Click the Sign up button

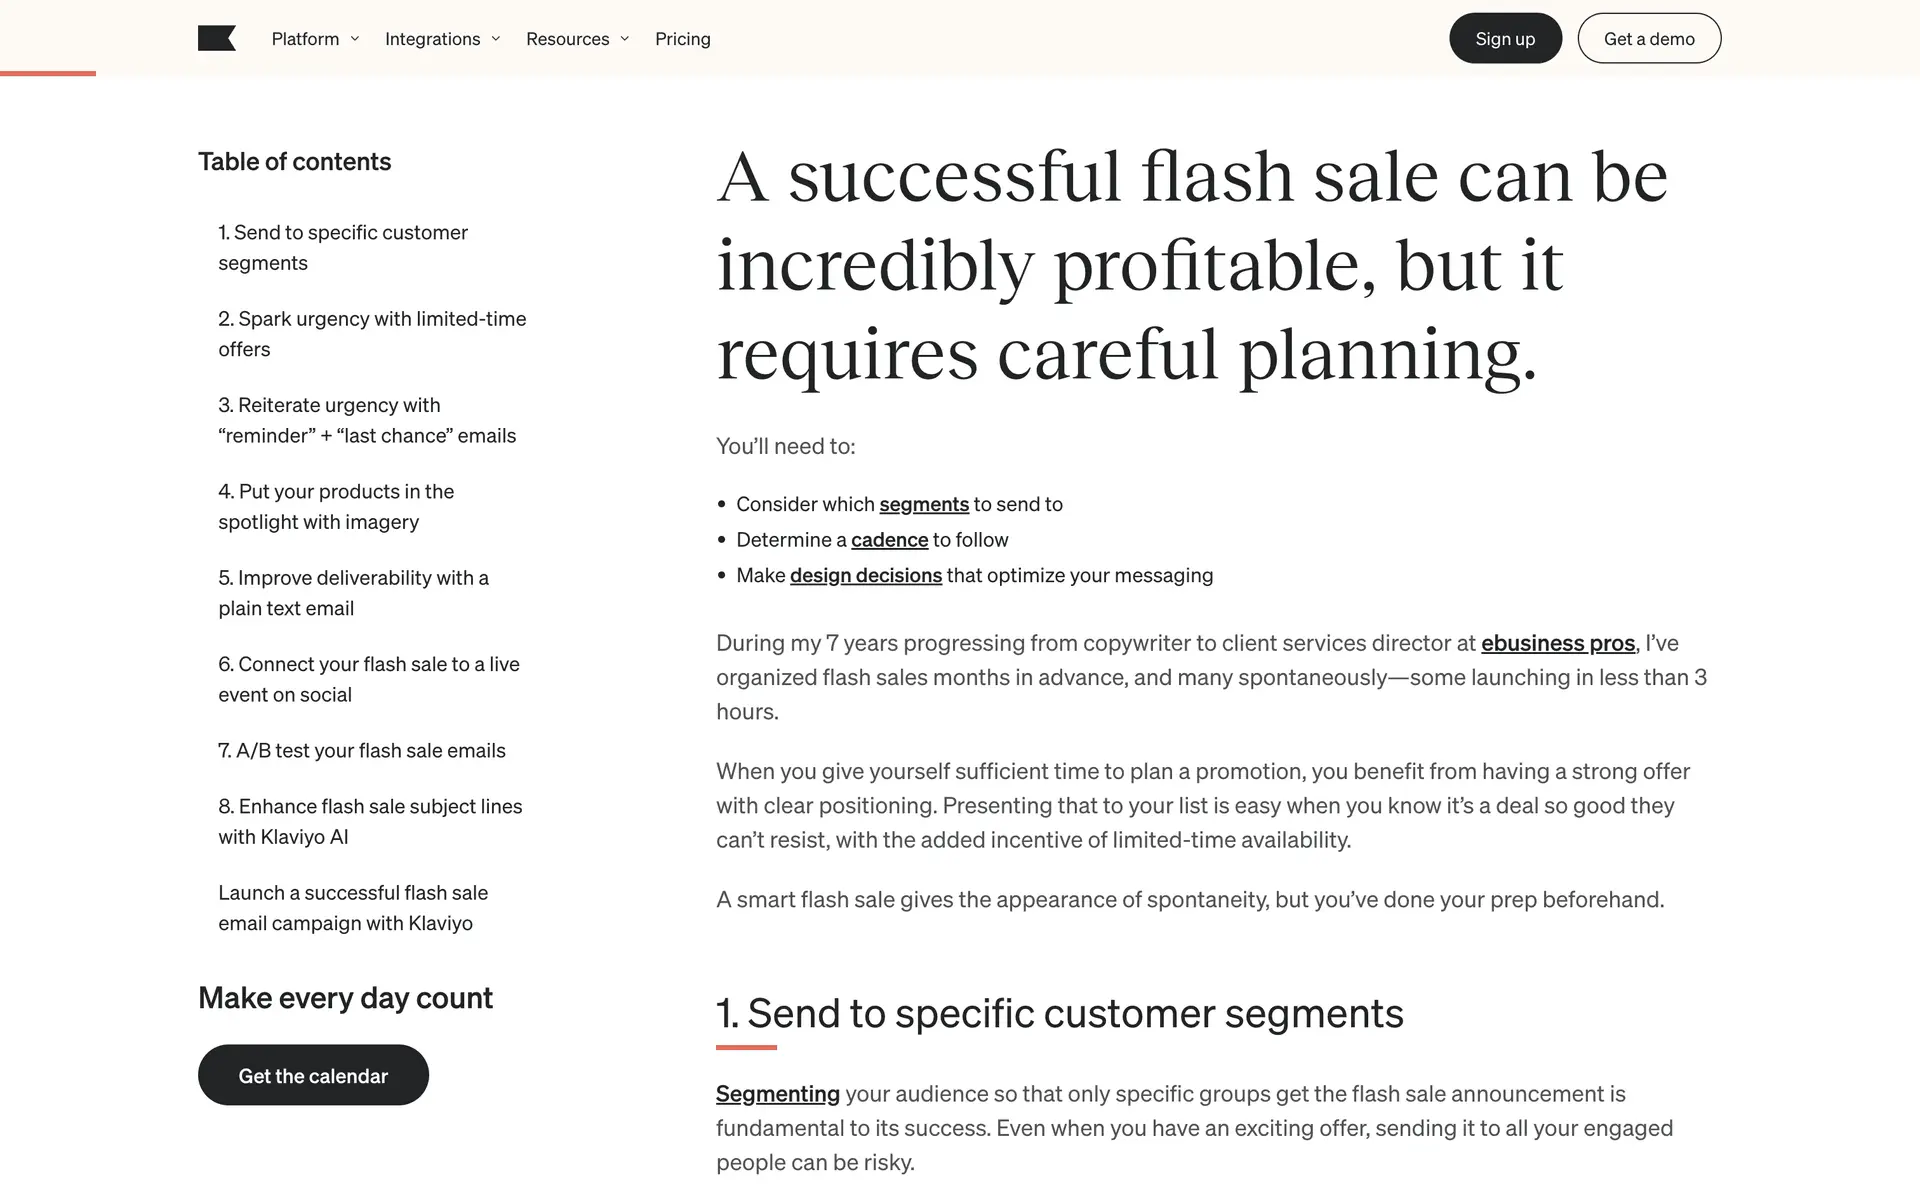[1504, 39]
